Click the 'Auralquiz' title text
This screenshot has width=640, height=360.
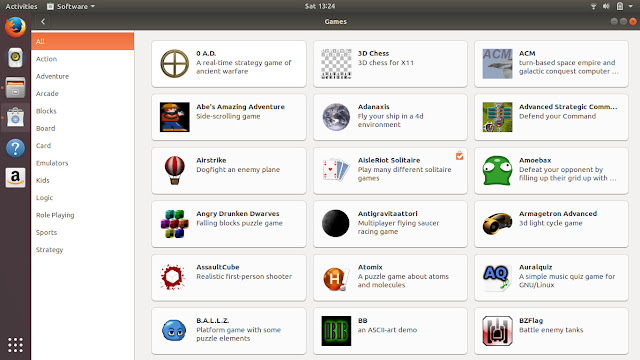(536, 267)
